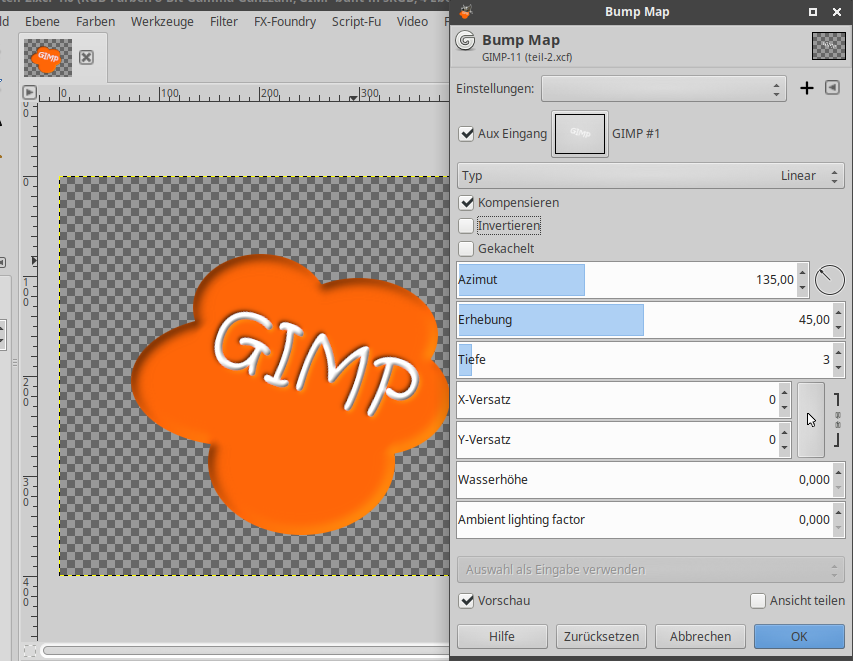Image resolution: width=853 pixels, height=661 pixels.
Task: Toggle the Aux Eingang checkbox
Action: 466,134
